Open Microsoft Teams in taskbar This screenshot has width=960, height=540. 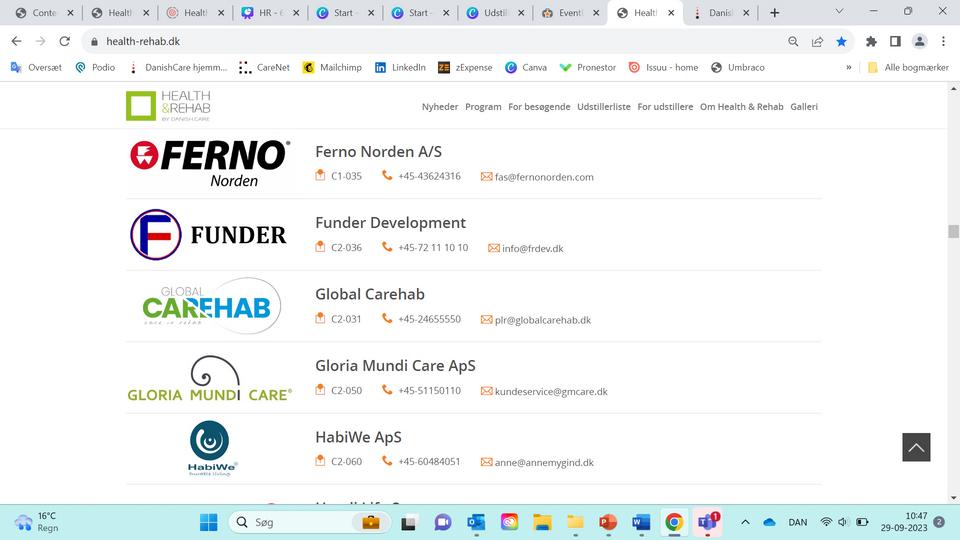point(708,522)
